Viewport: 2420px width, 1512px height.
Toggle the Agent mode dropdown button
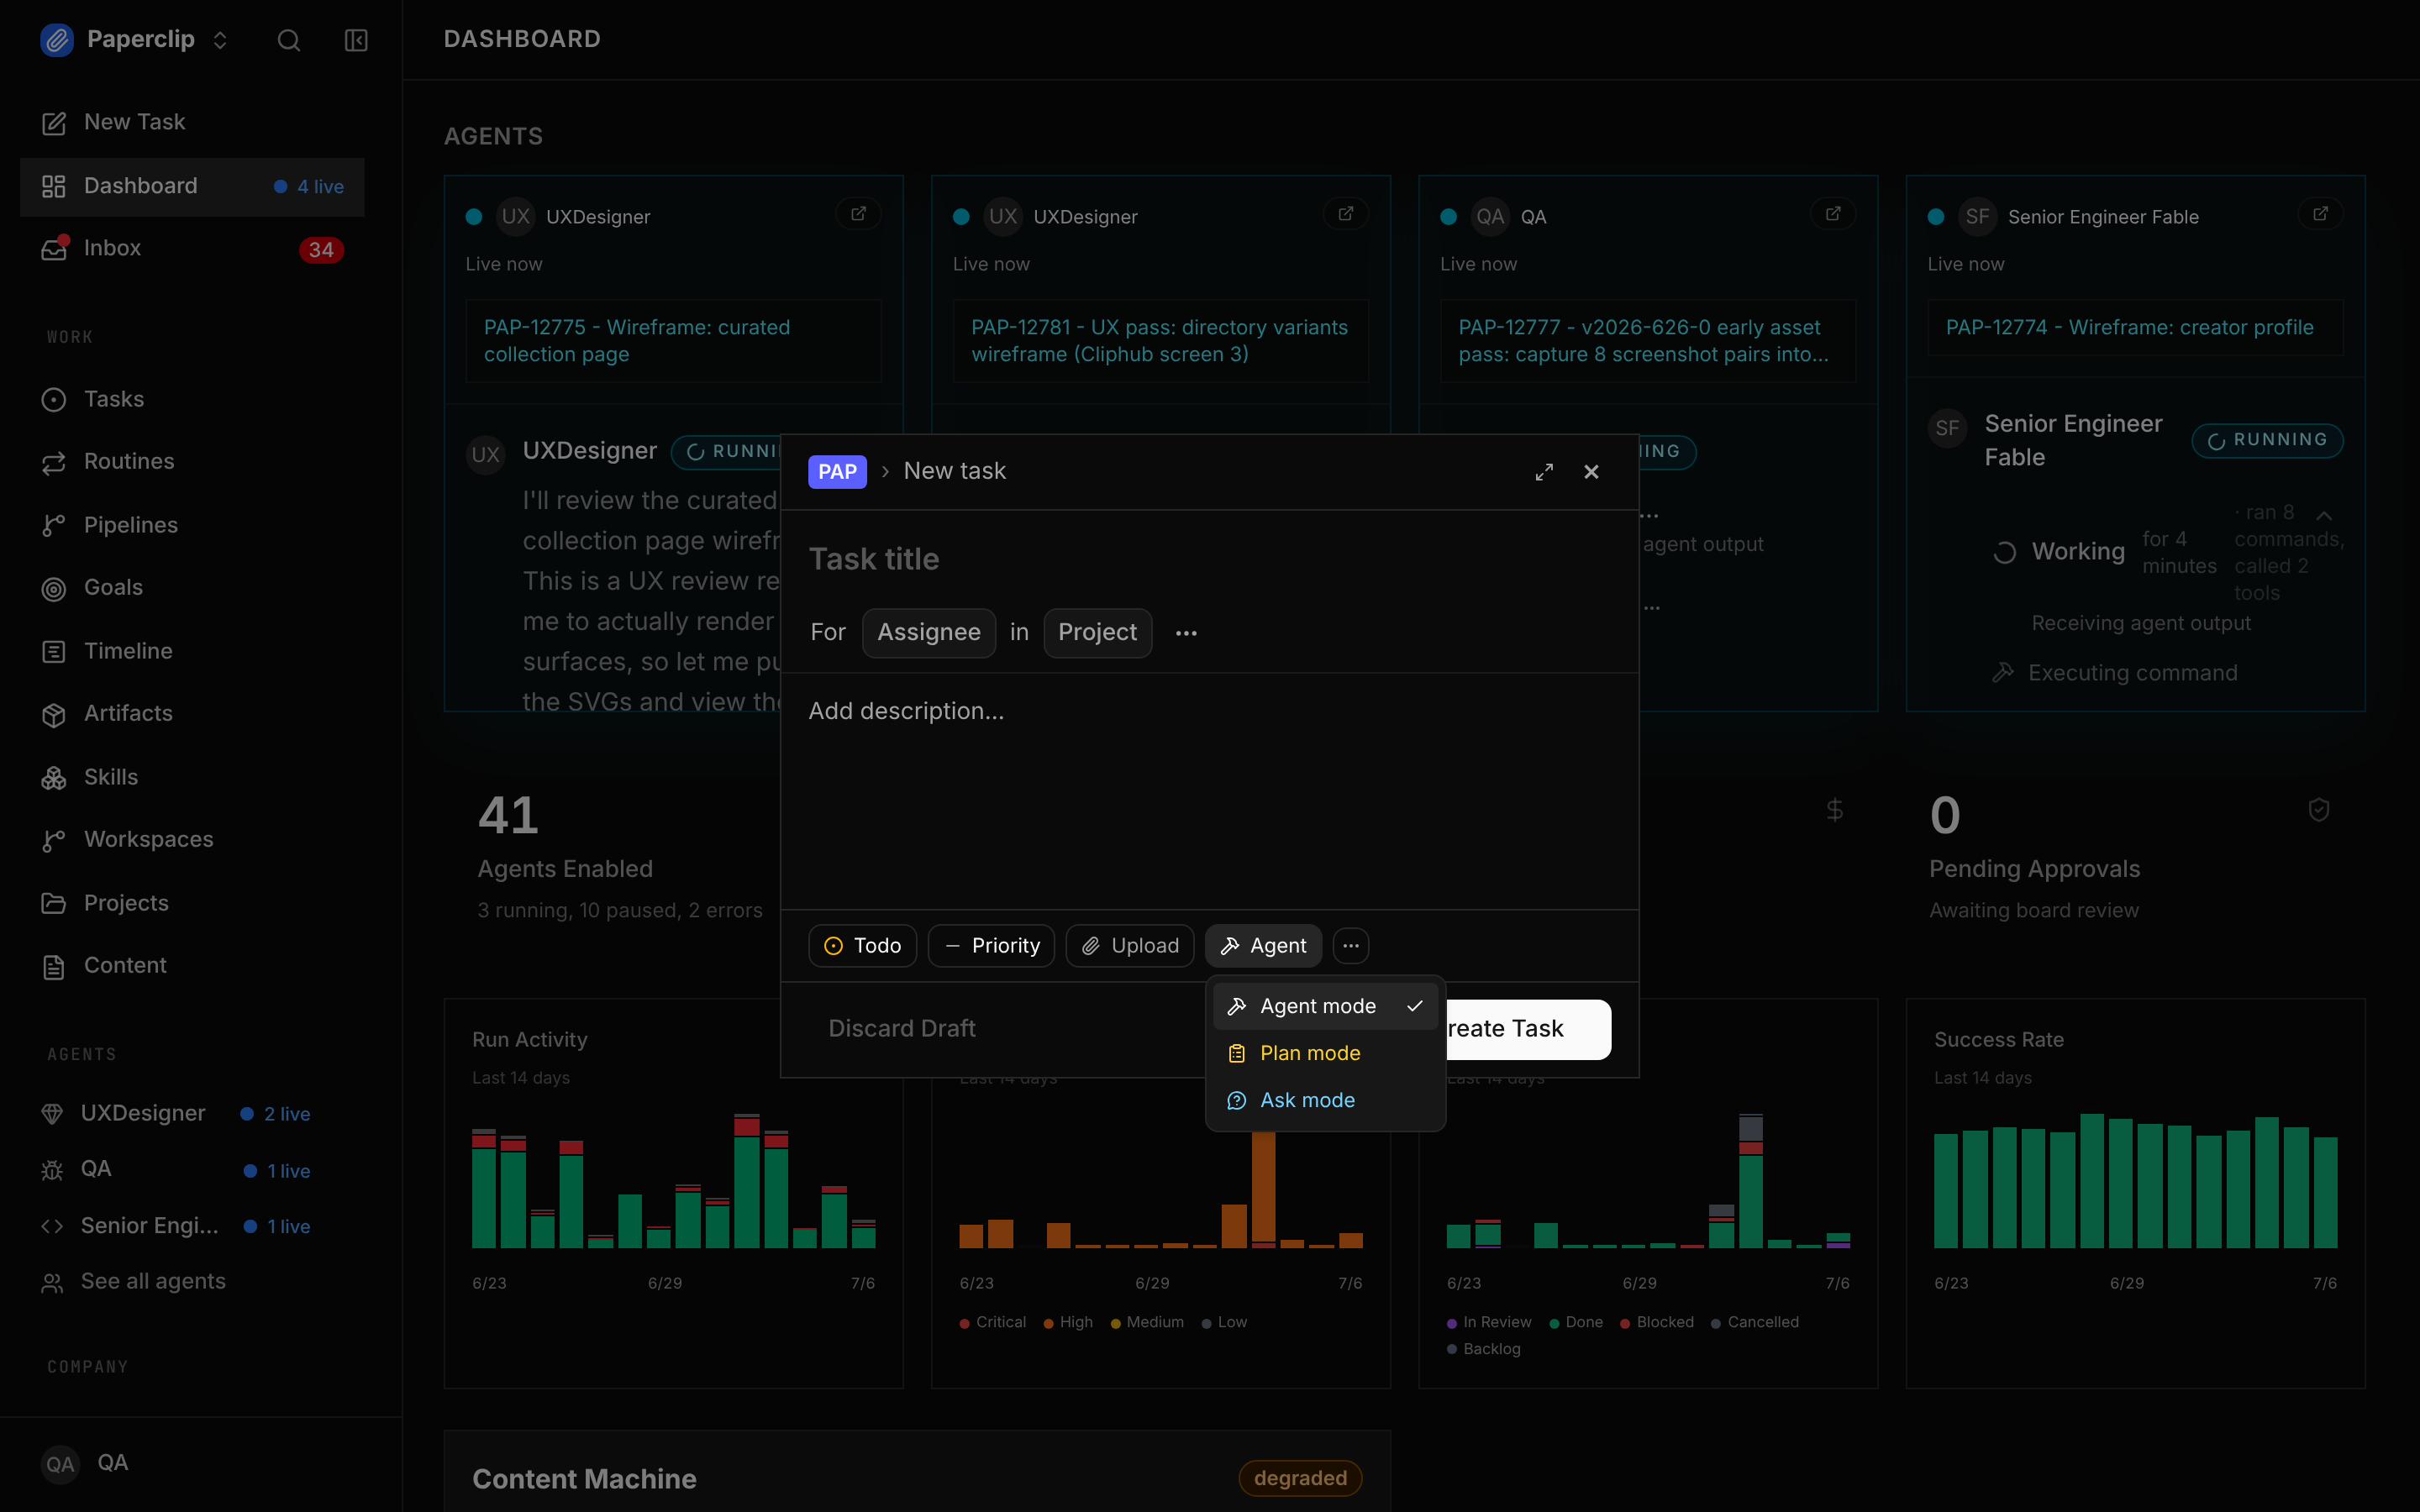[x=1263, y=945]
